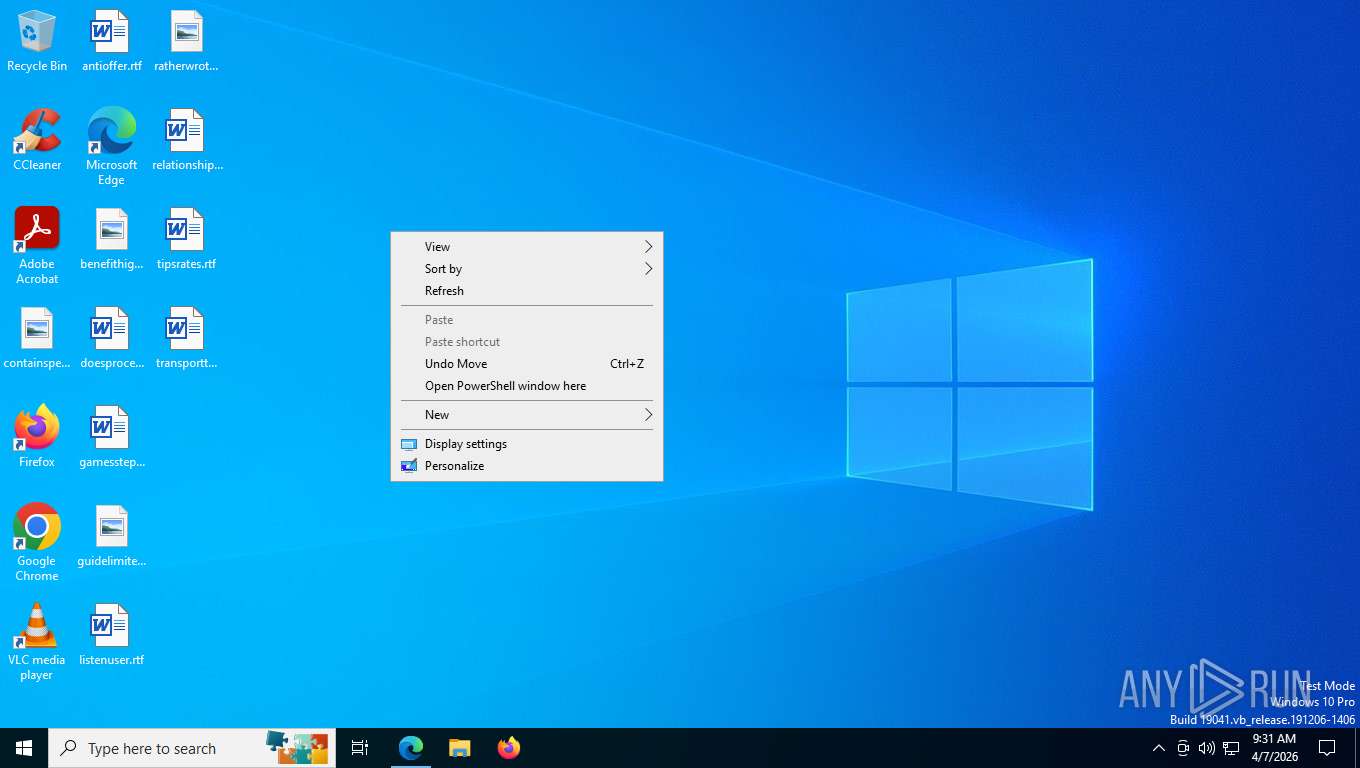Select the VLC media player shortcut
Image resolution: width=1360 pixels, height=768 pixels.
pos(37,642)
